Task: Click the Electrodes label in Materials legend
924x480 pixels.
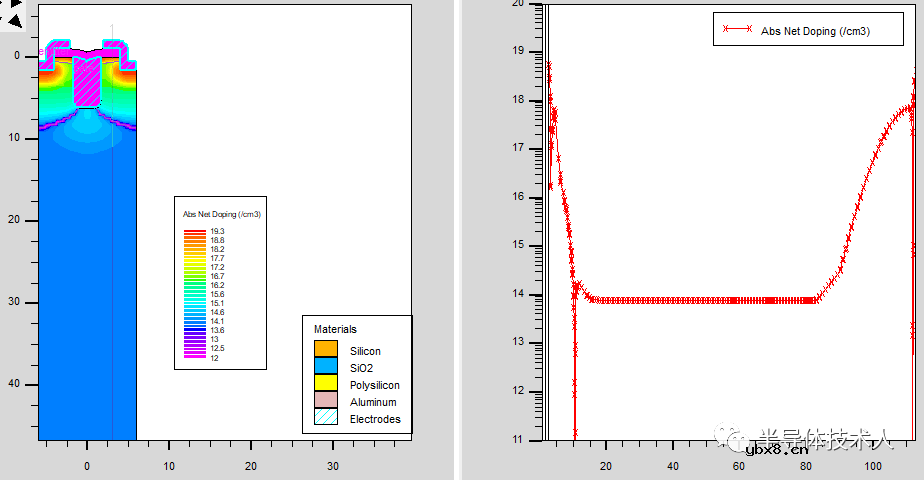Action: tap(375, 419)
